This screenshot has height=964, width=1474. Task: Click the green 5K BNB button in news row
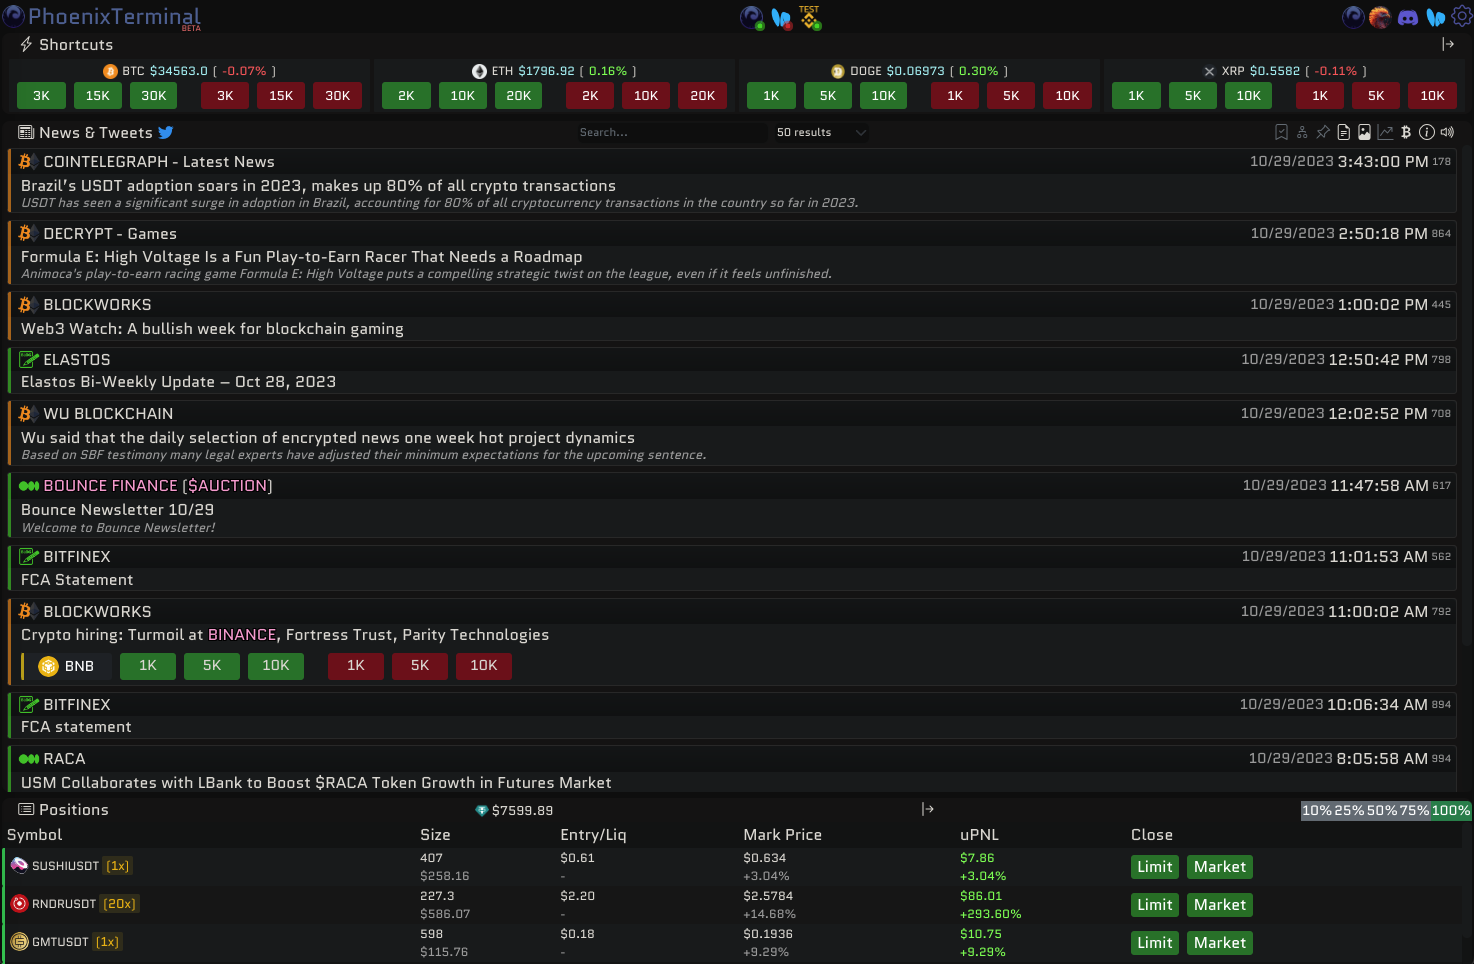pyautogui.click(x=211, y=666)
